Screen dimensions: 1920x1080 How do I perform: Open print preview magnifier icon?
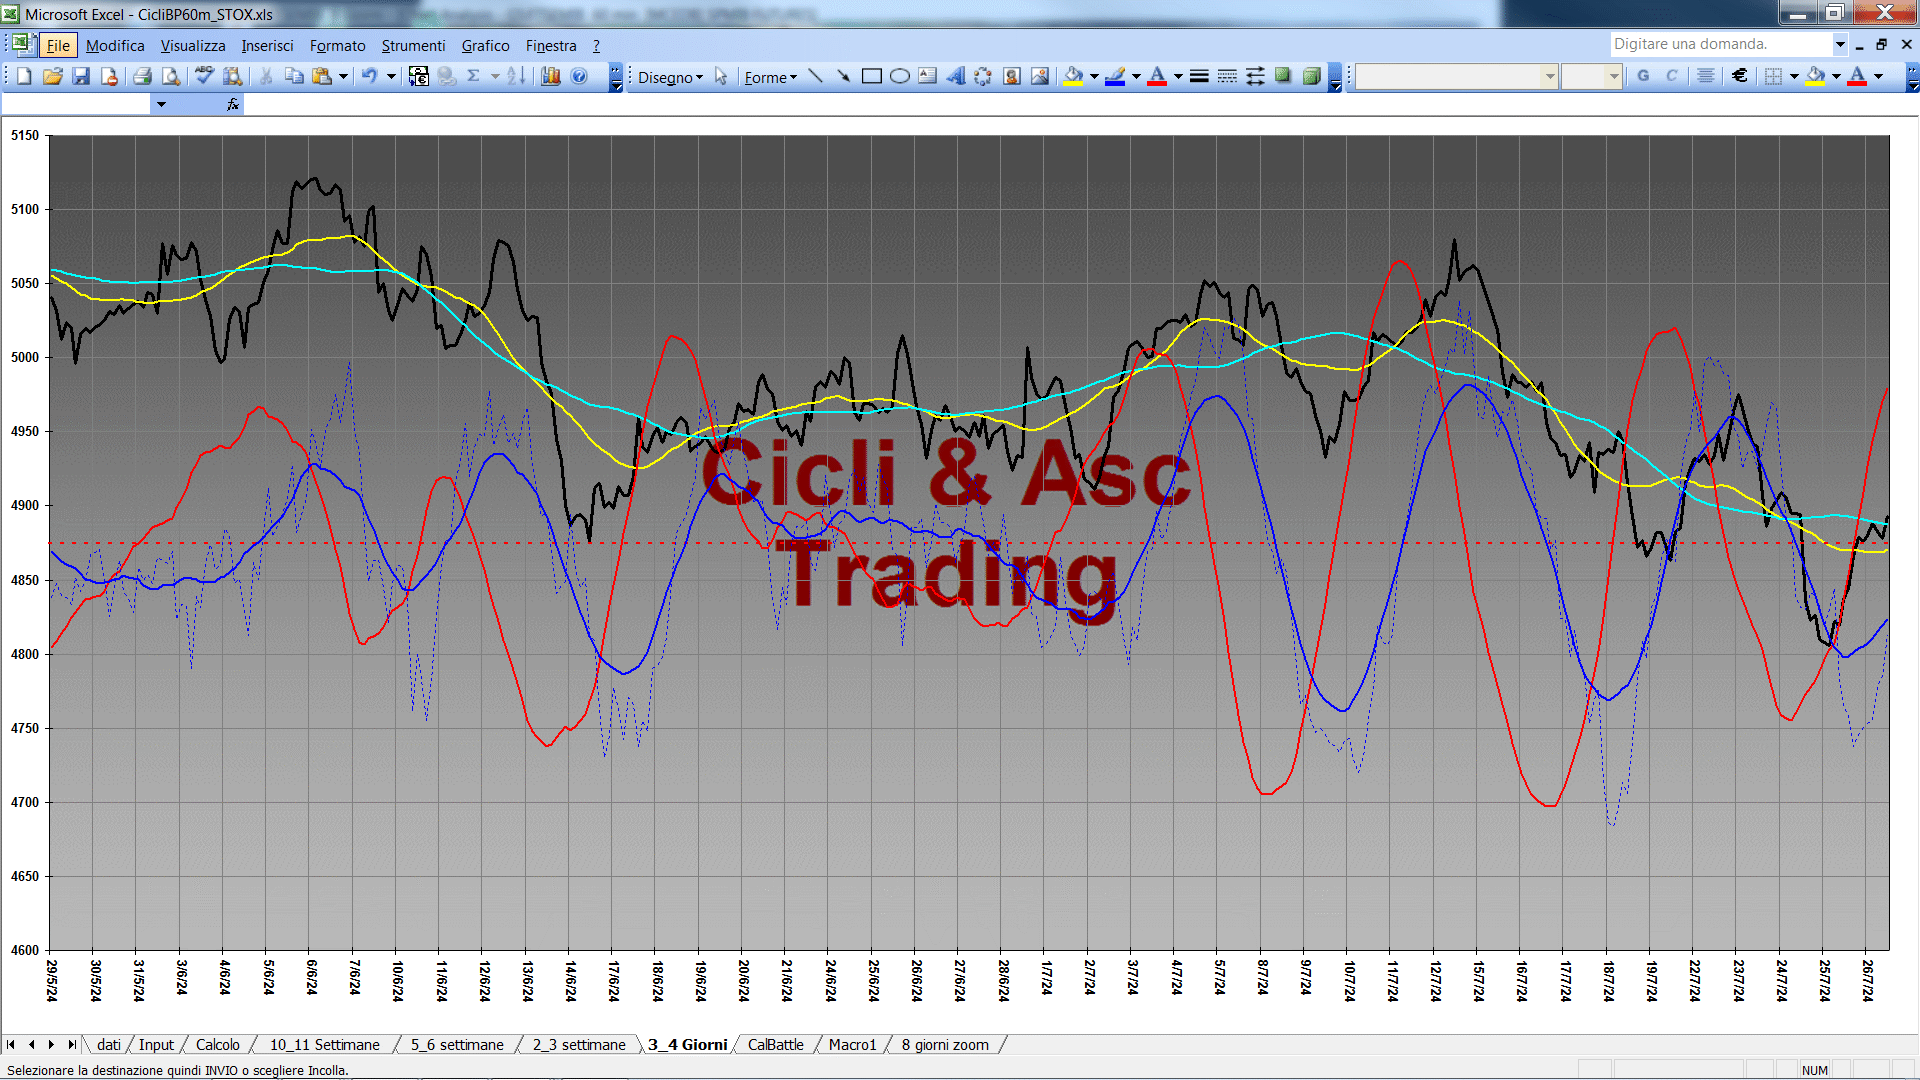pos(171,77)
